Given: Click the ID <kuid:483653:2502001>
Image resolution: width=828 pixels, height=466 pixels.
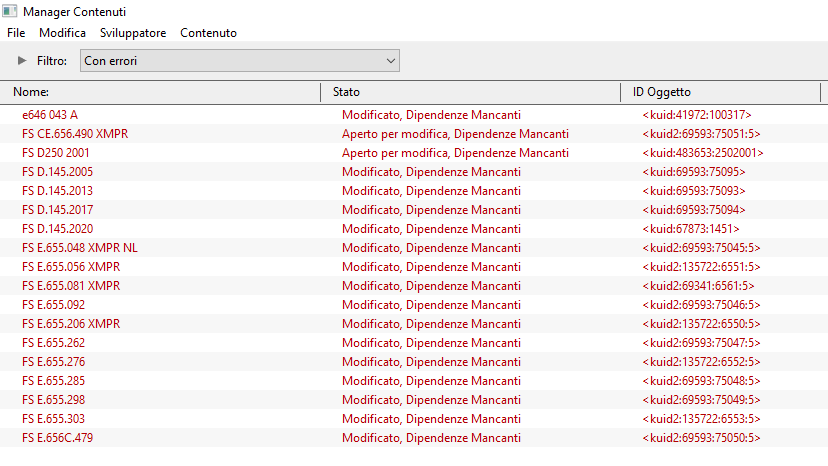Looking at the screenshot, I should pyautogui.click(x=703, y=153).
